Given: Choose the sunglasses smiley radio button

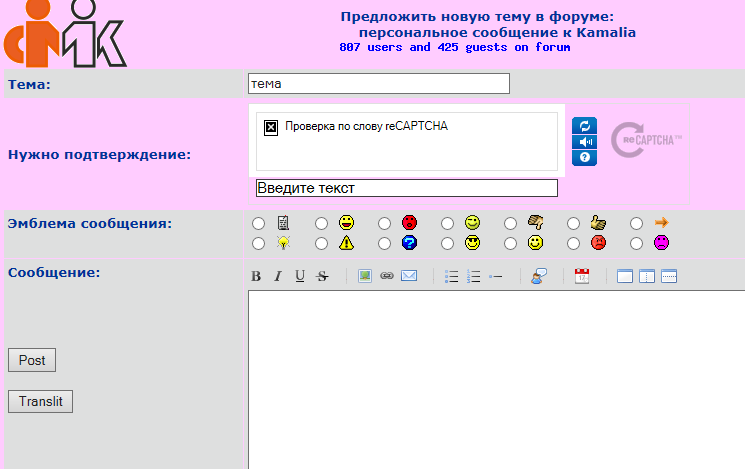Looking at the screenshot, I should click(x=448, y=244).
